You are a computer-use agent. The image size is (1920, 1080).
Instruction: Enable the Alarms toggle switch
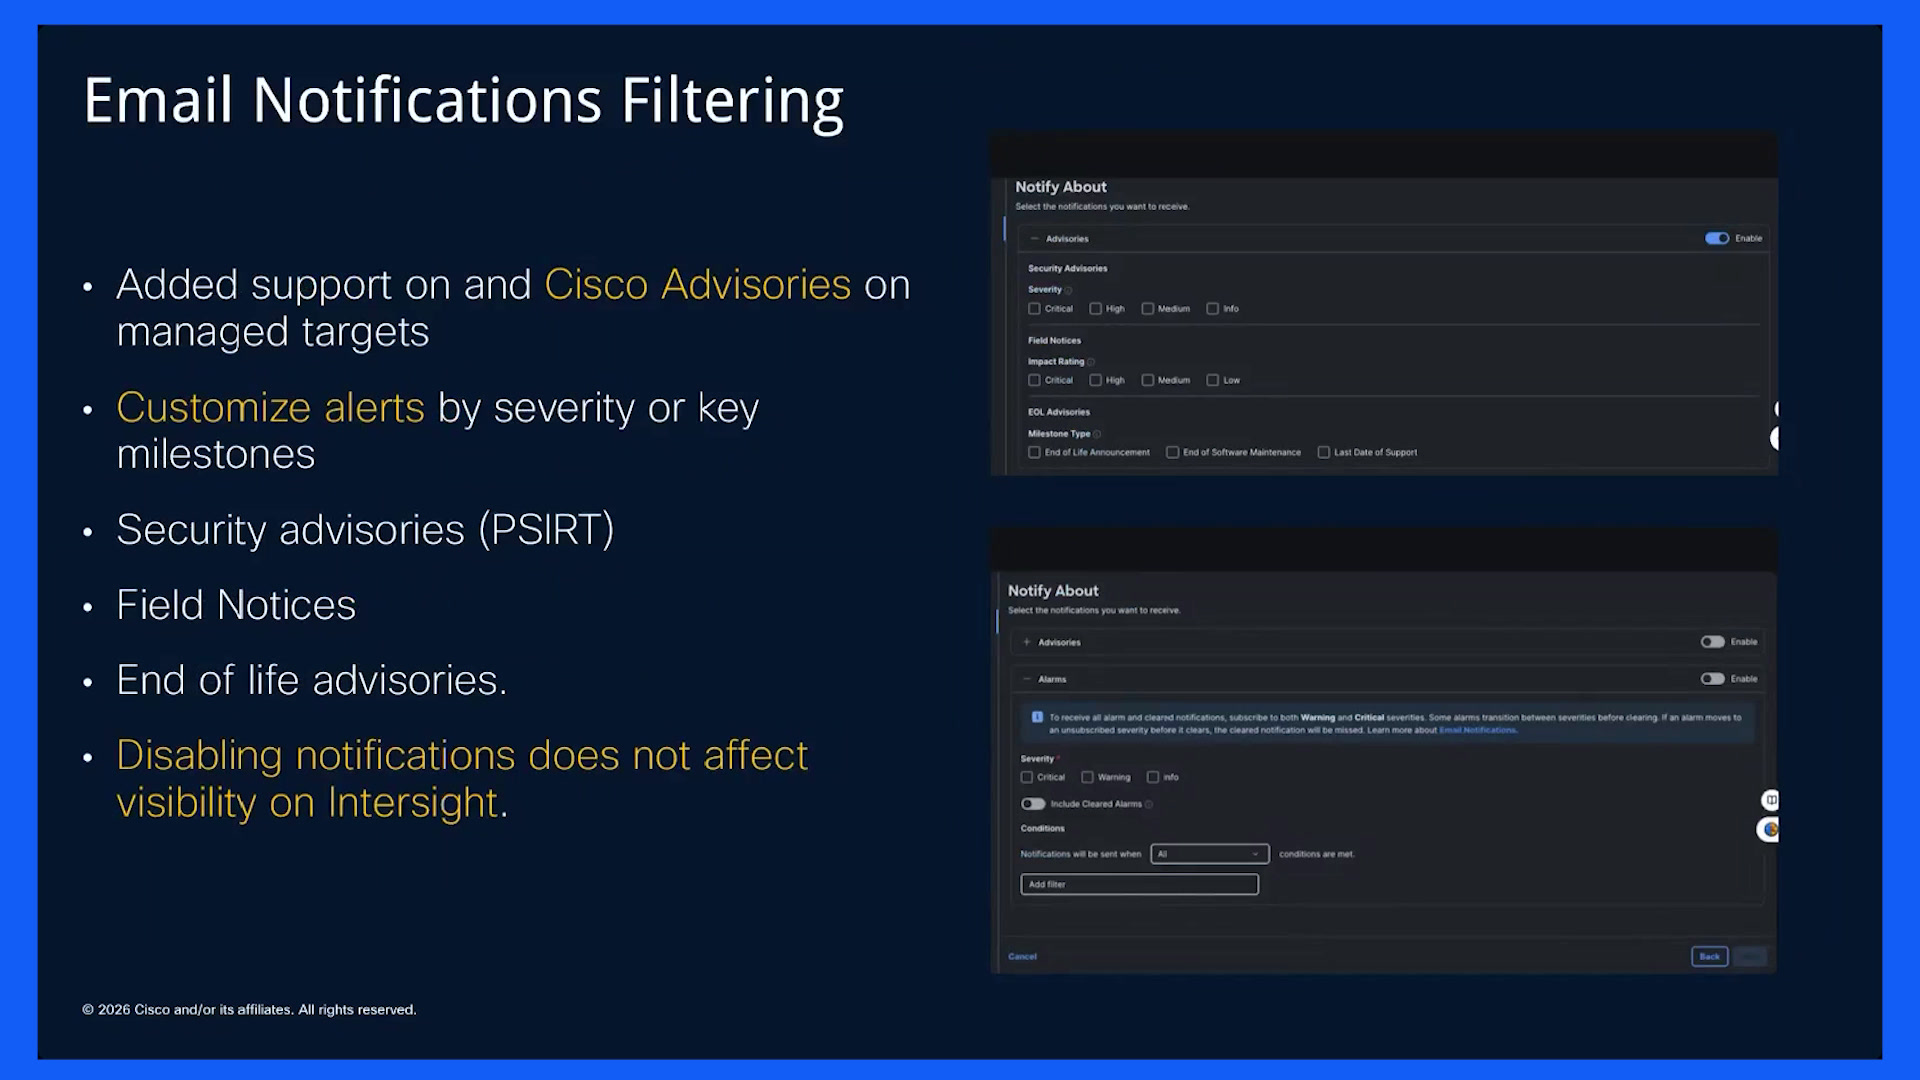(1713, 679)
